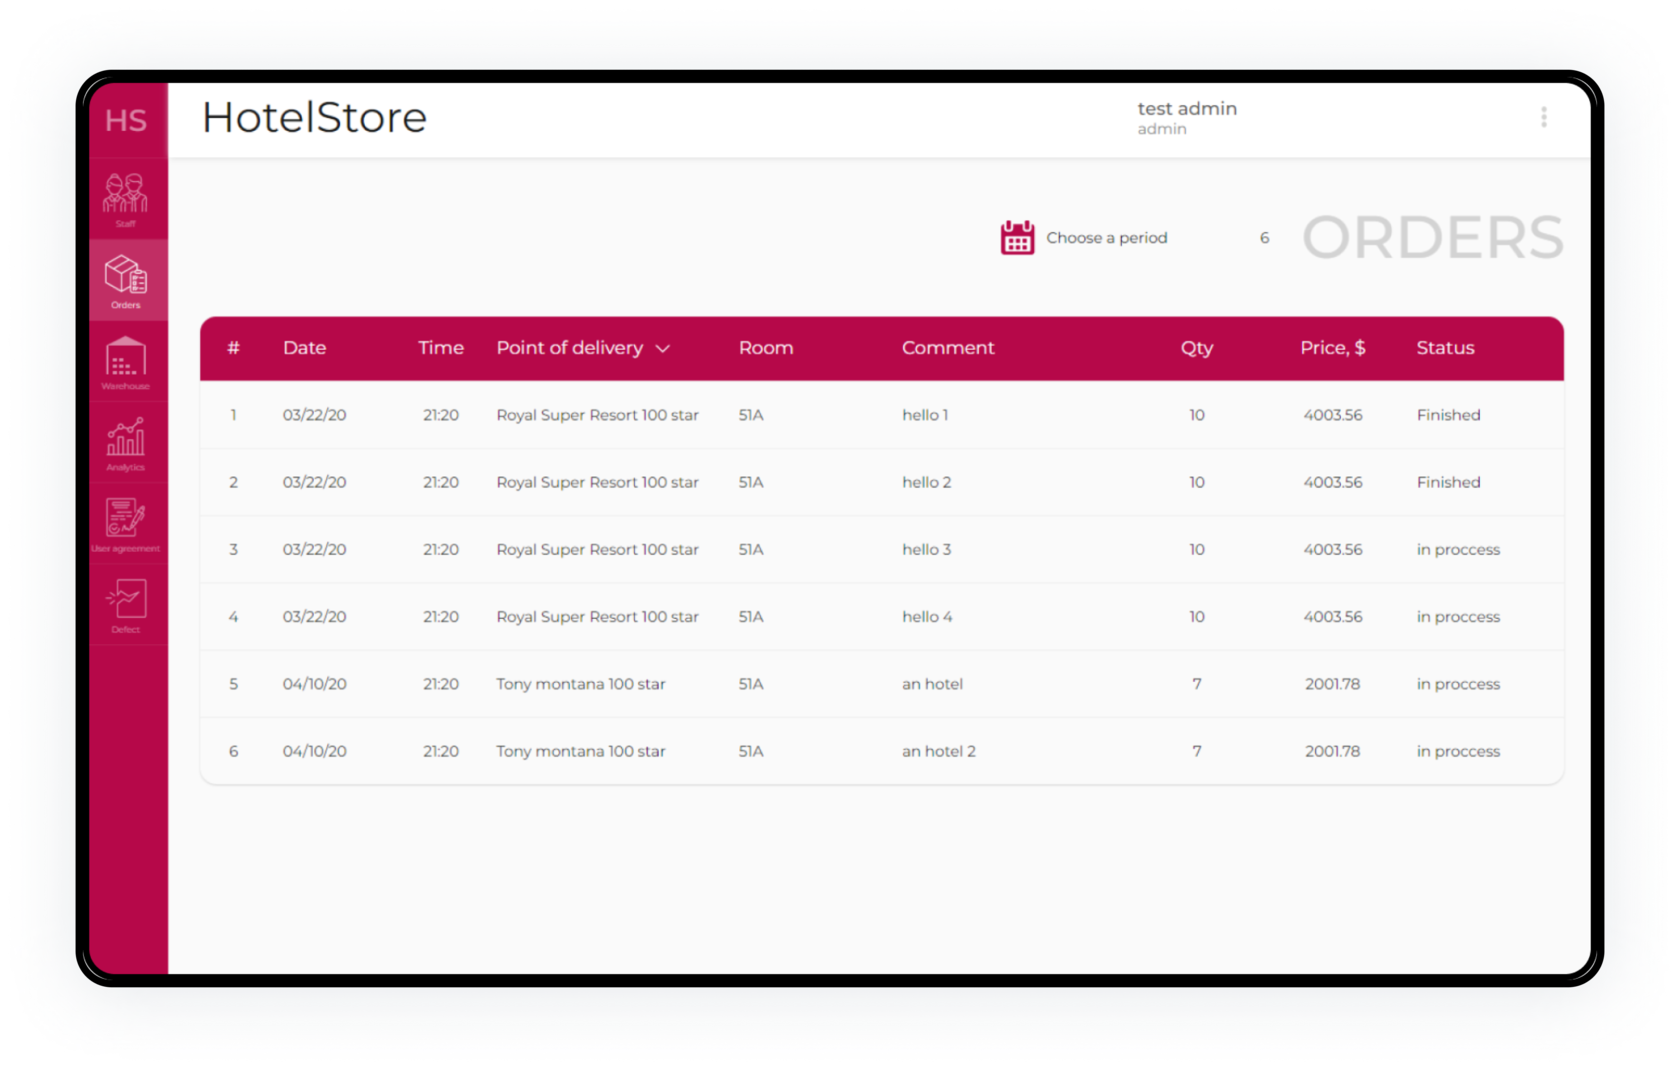Click the 'in proccess' status of order 3
The width and height of the screenshot is (1680, 1069).
pos(1458,550)
